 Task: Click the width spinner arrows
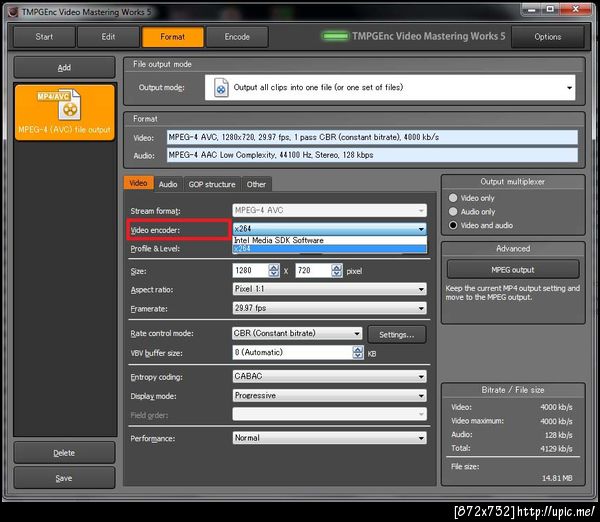tap(274, 271)
